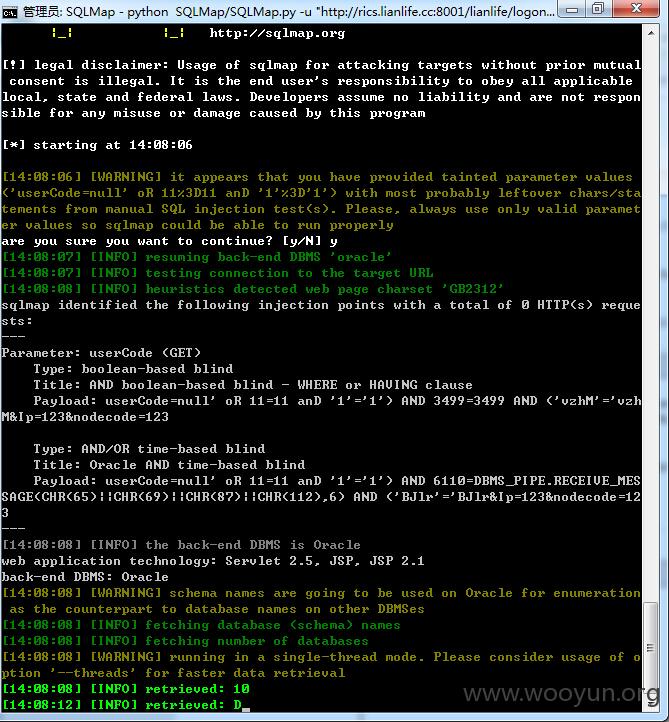Image resolution: width=669 pixels, height=722 pixels.
Task: Close the SQLMap console window
Action: tap(637, 9)
